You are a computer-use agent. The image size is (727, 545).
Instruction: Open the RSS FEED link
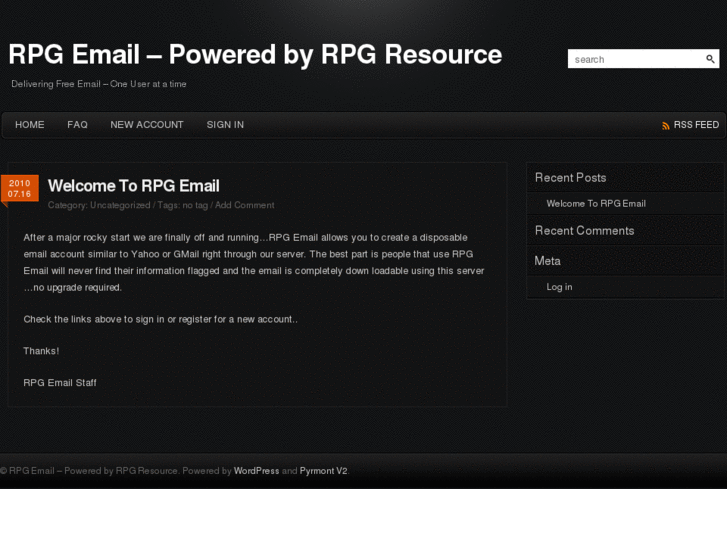[696, 125]
